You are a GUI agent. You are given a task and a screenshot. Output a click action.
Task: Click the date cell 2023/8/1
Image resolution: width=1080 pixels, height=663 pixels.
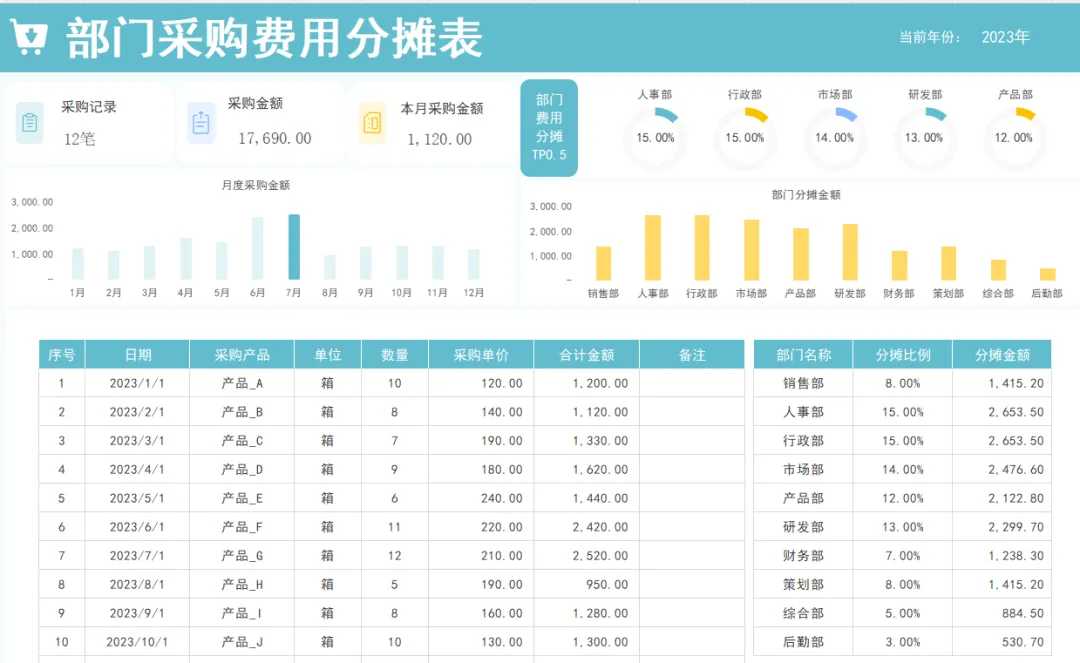pyautogui.click(x=137, y=585)
